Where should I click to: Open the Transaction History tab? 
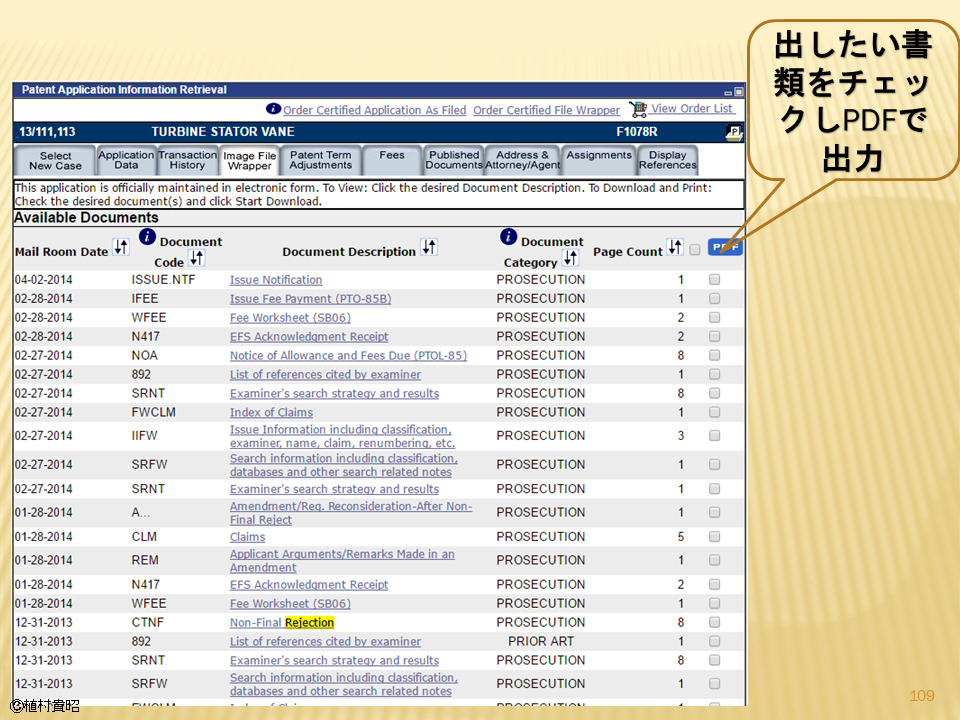point(187,160)
